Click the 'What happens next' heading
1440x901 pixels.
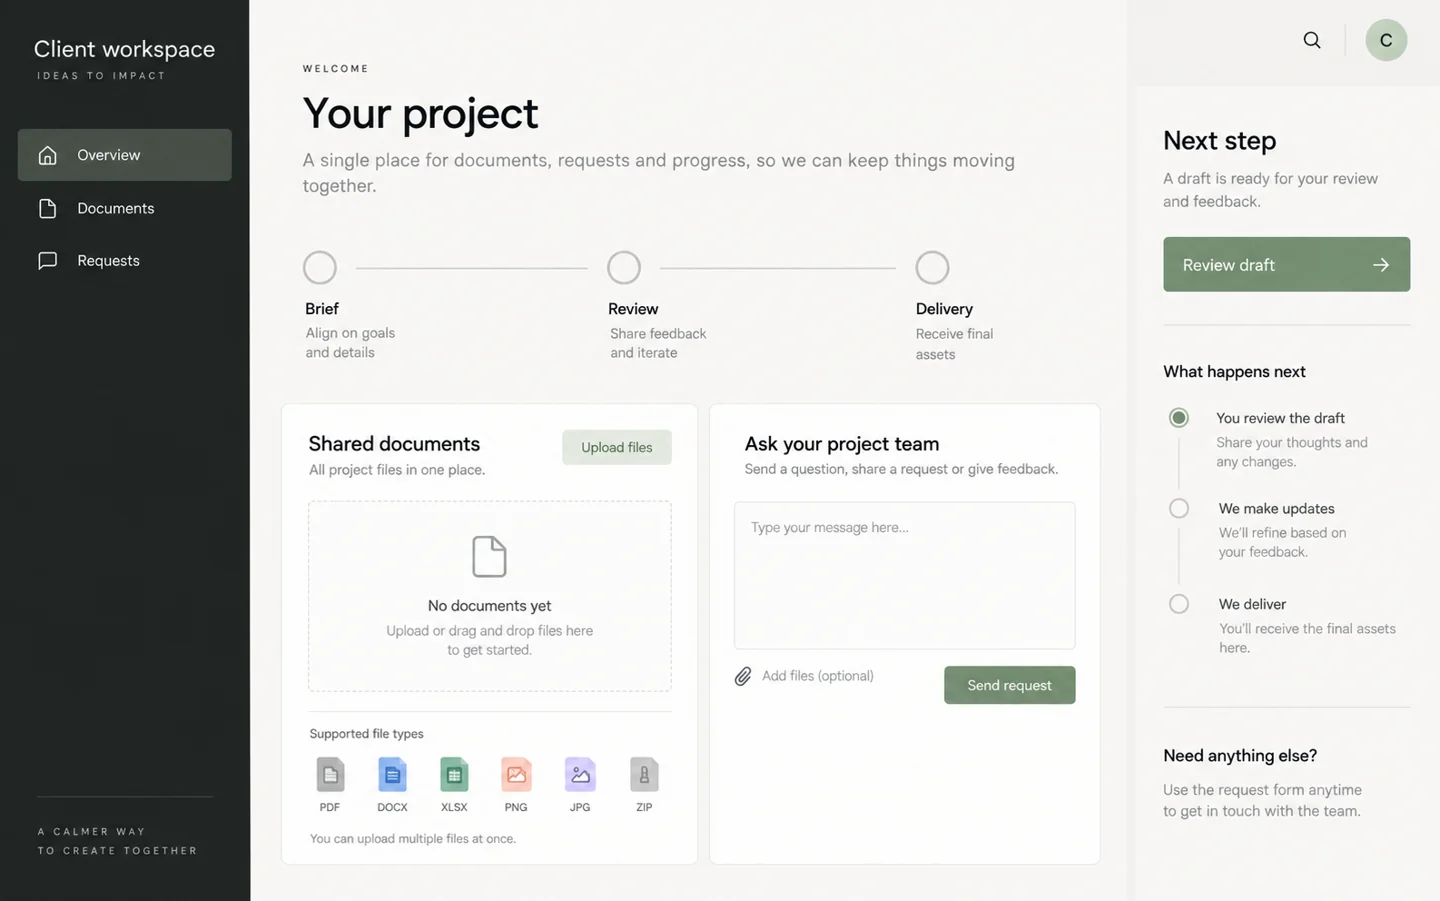(x=1235, y=372)
